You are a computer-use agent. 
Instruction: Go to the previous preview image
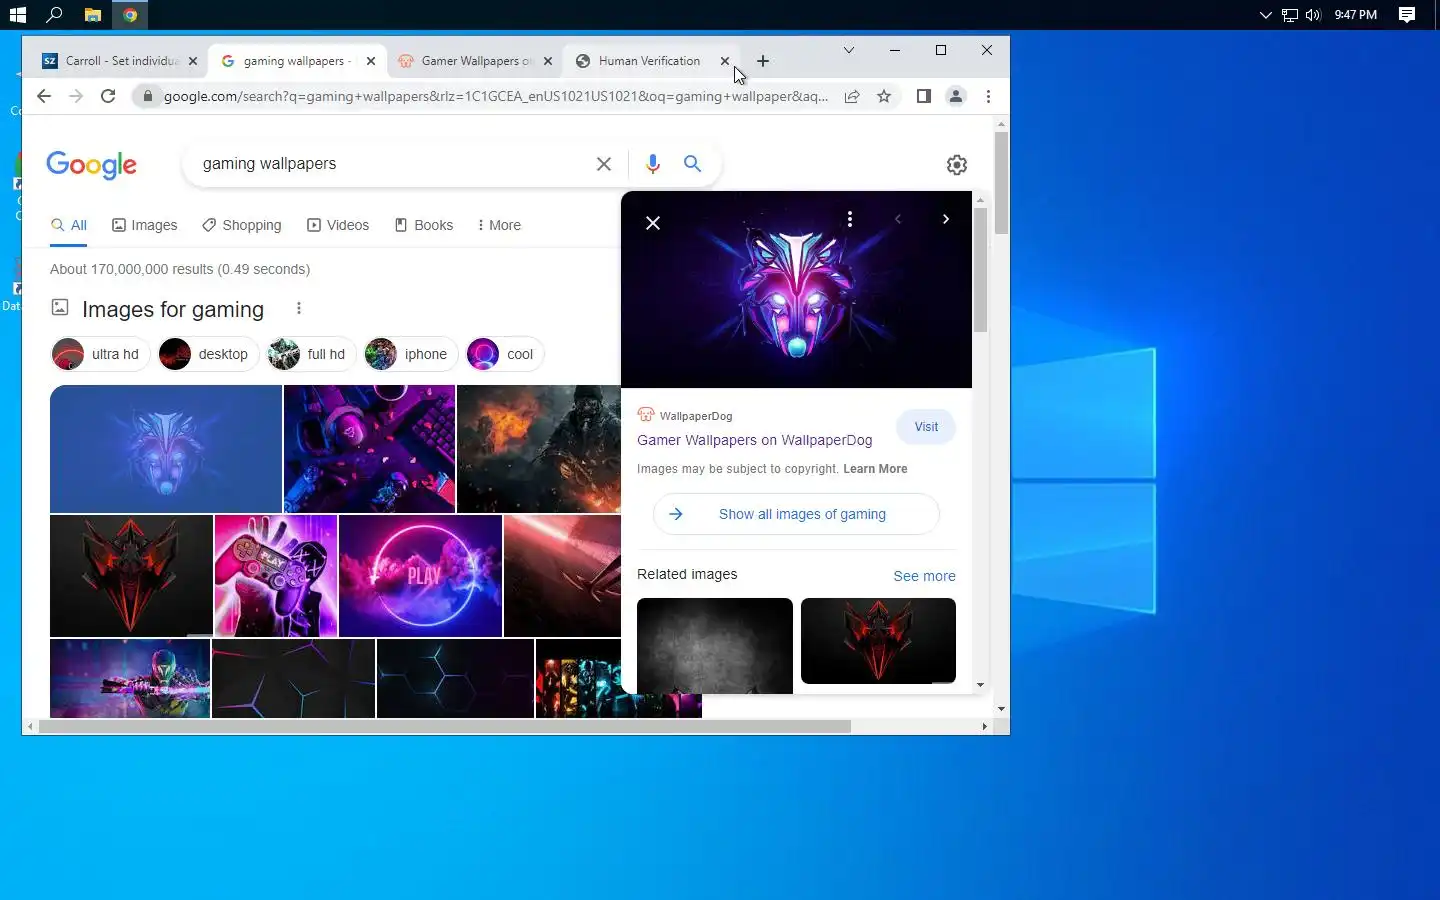coord(898,219)
